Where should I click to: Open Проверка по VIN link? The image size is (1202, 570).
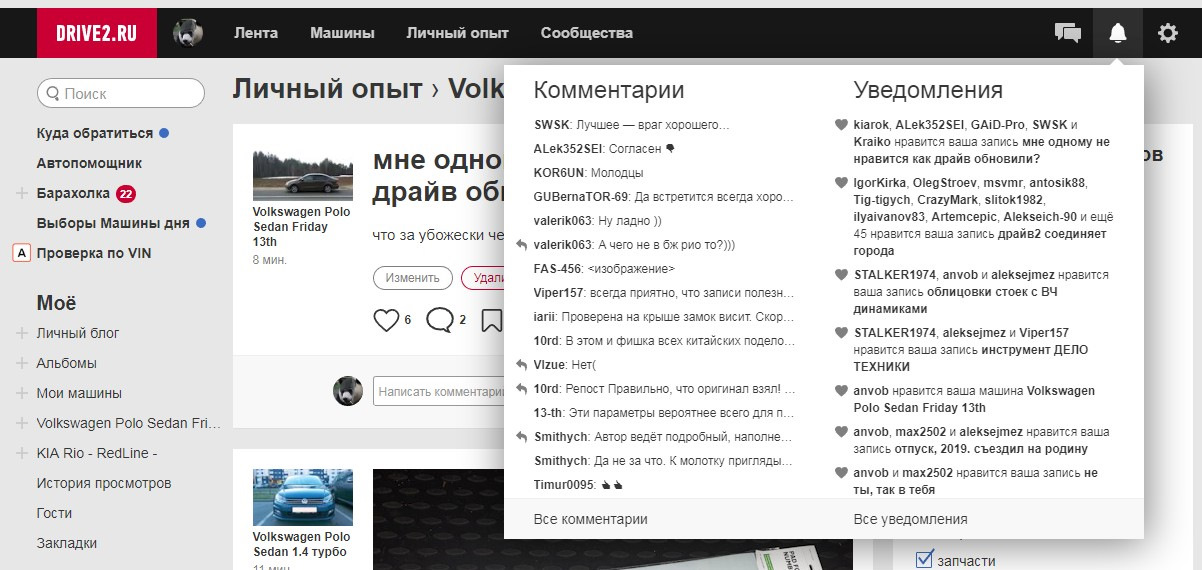pyautogui.click(x=94, y=253)
